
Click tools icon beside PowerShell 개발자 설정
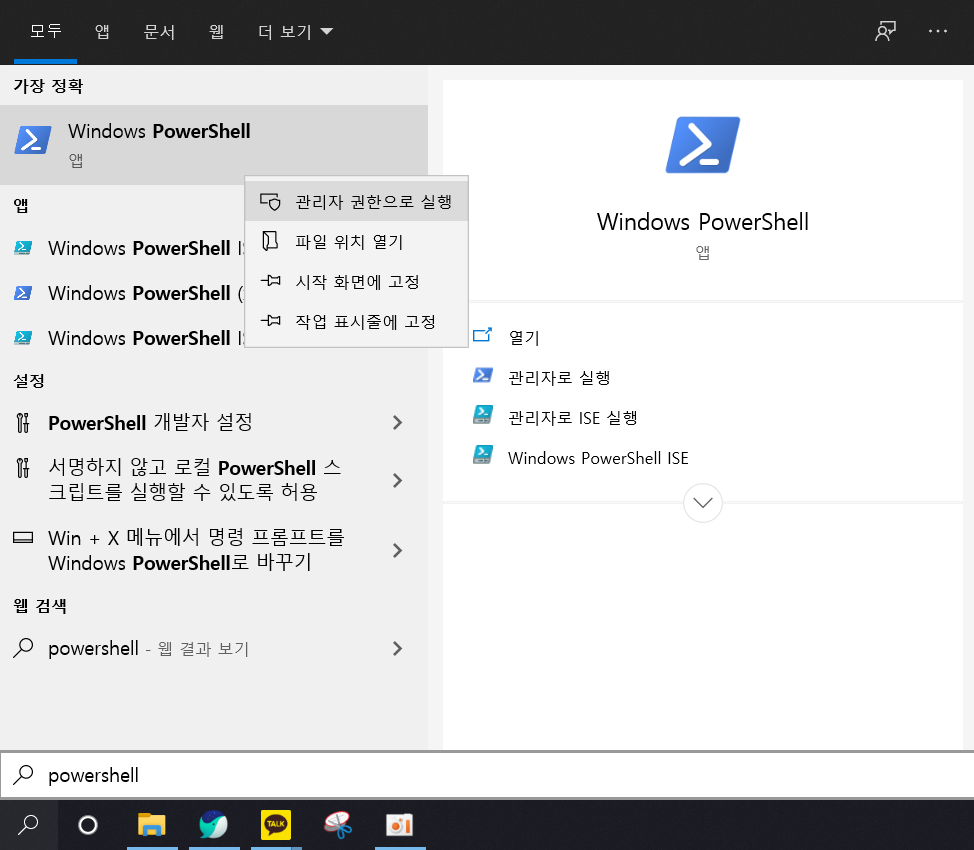click(23, 423)
